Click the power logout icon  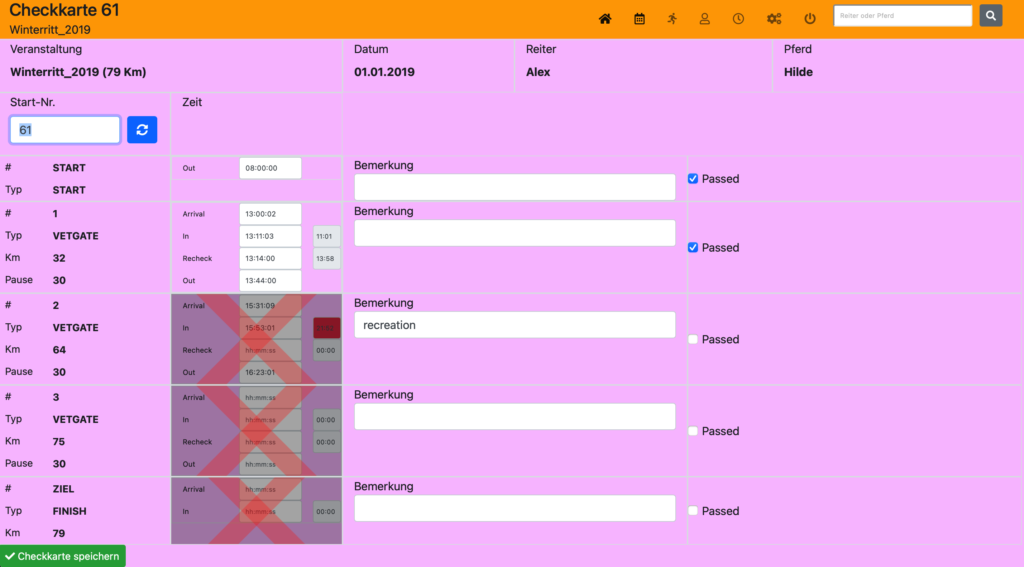[810, 19]
